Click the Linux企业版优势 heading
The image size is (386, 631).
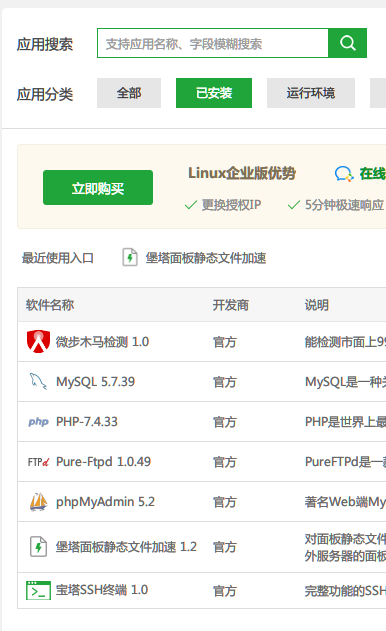pyautogui.click(x=242, y=173)
